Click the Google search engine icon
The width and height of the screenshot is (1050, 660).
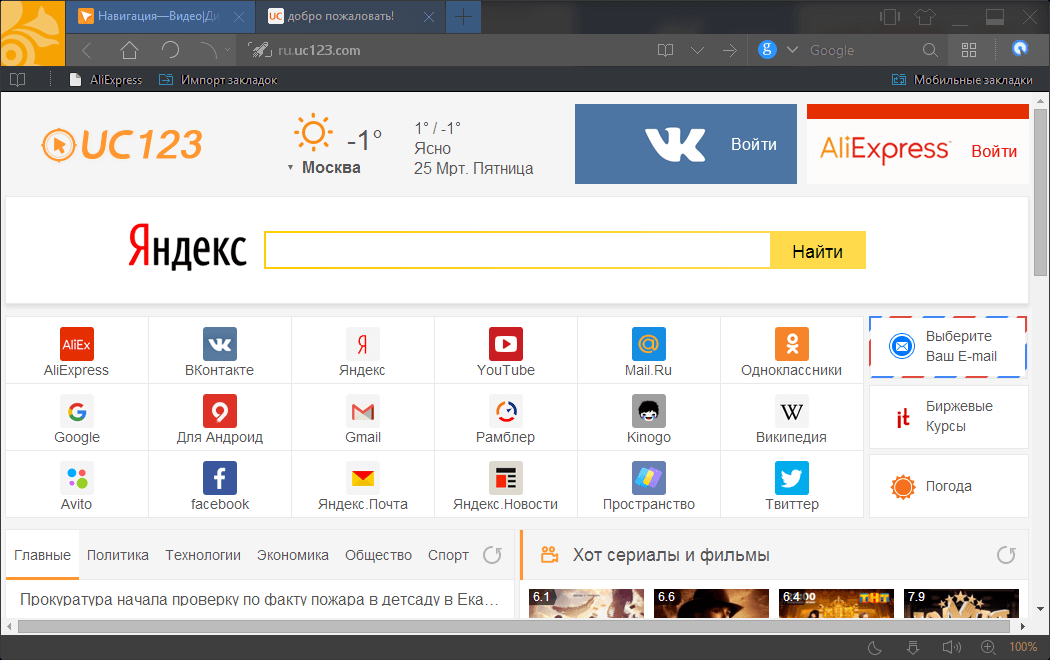(x=767, y=50)
